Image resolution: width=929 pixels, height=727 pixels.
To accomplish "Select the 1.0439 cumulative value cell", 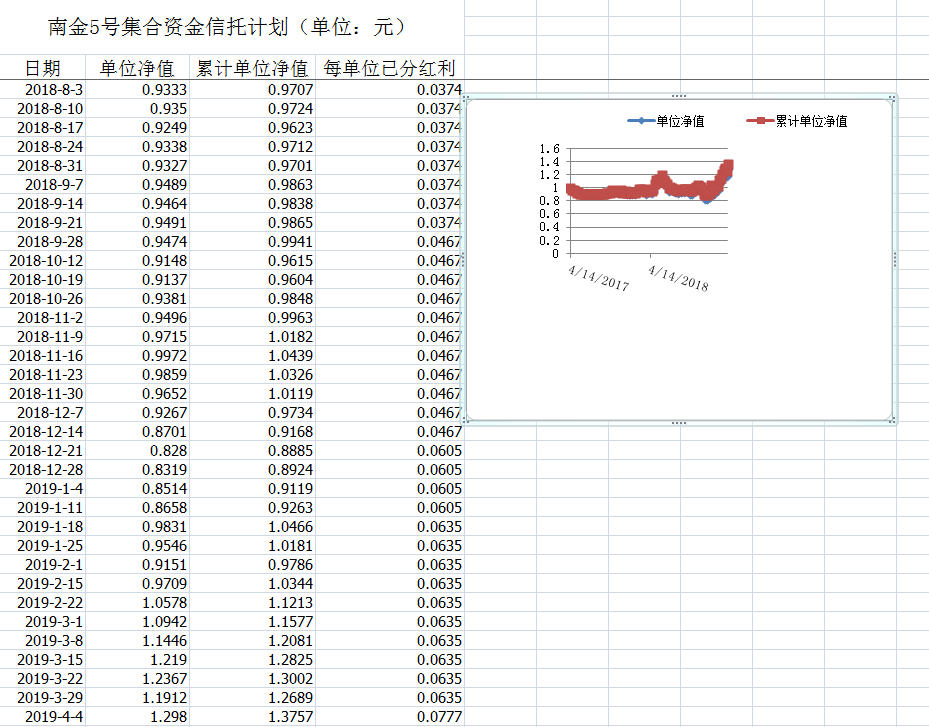I will pos(252,356).
